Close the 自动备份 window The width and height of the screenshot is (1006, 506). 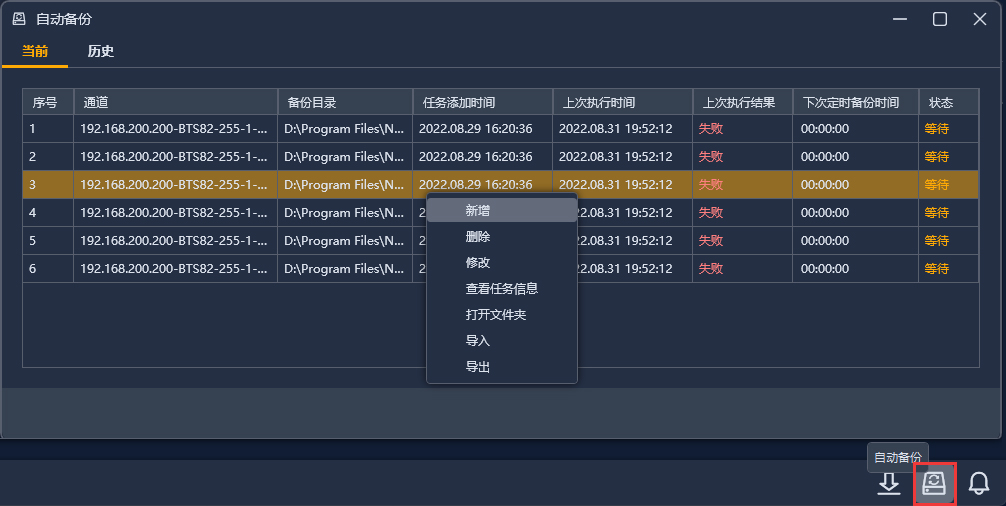980,19
